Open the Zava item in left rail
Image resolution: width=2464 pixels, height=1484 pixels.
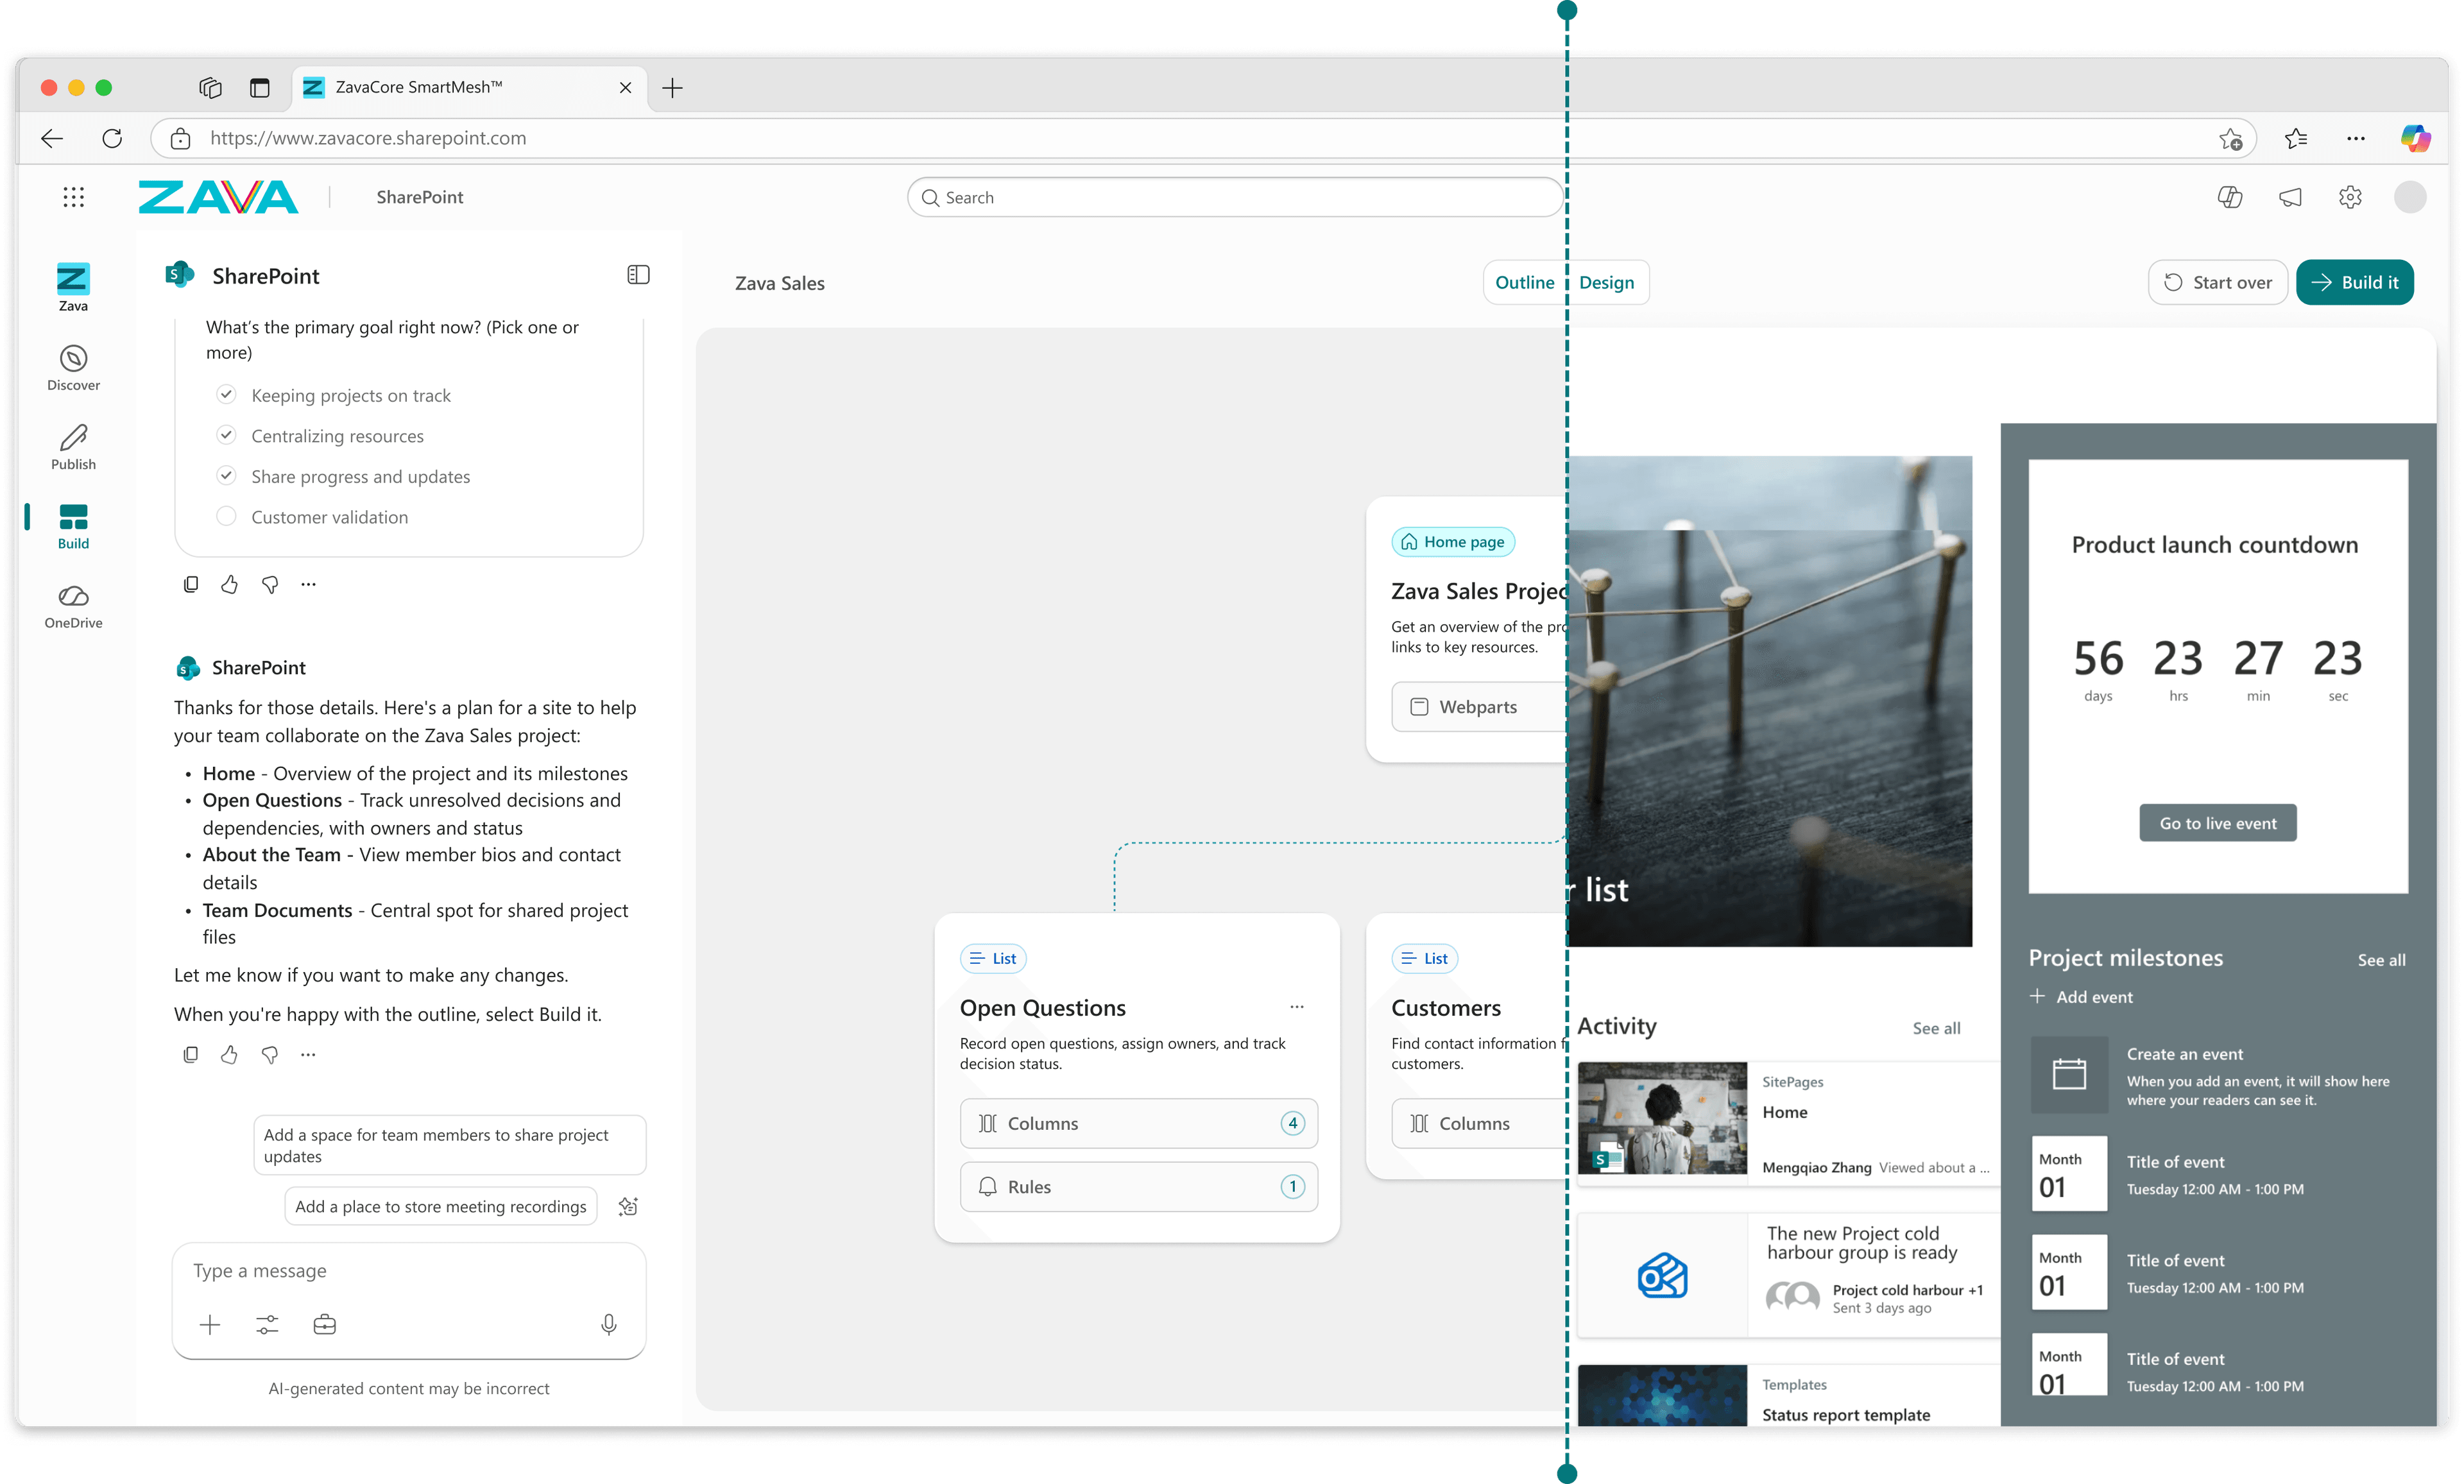click(73, 287)
